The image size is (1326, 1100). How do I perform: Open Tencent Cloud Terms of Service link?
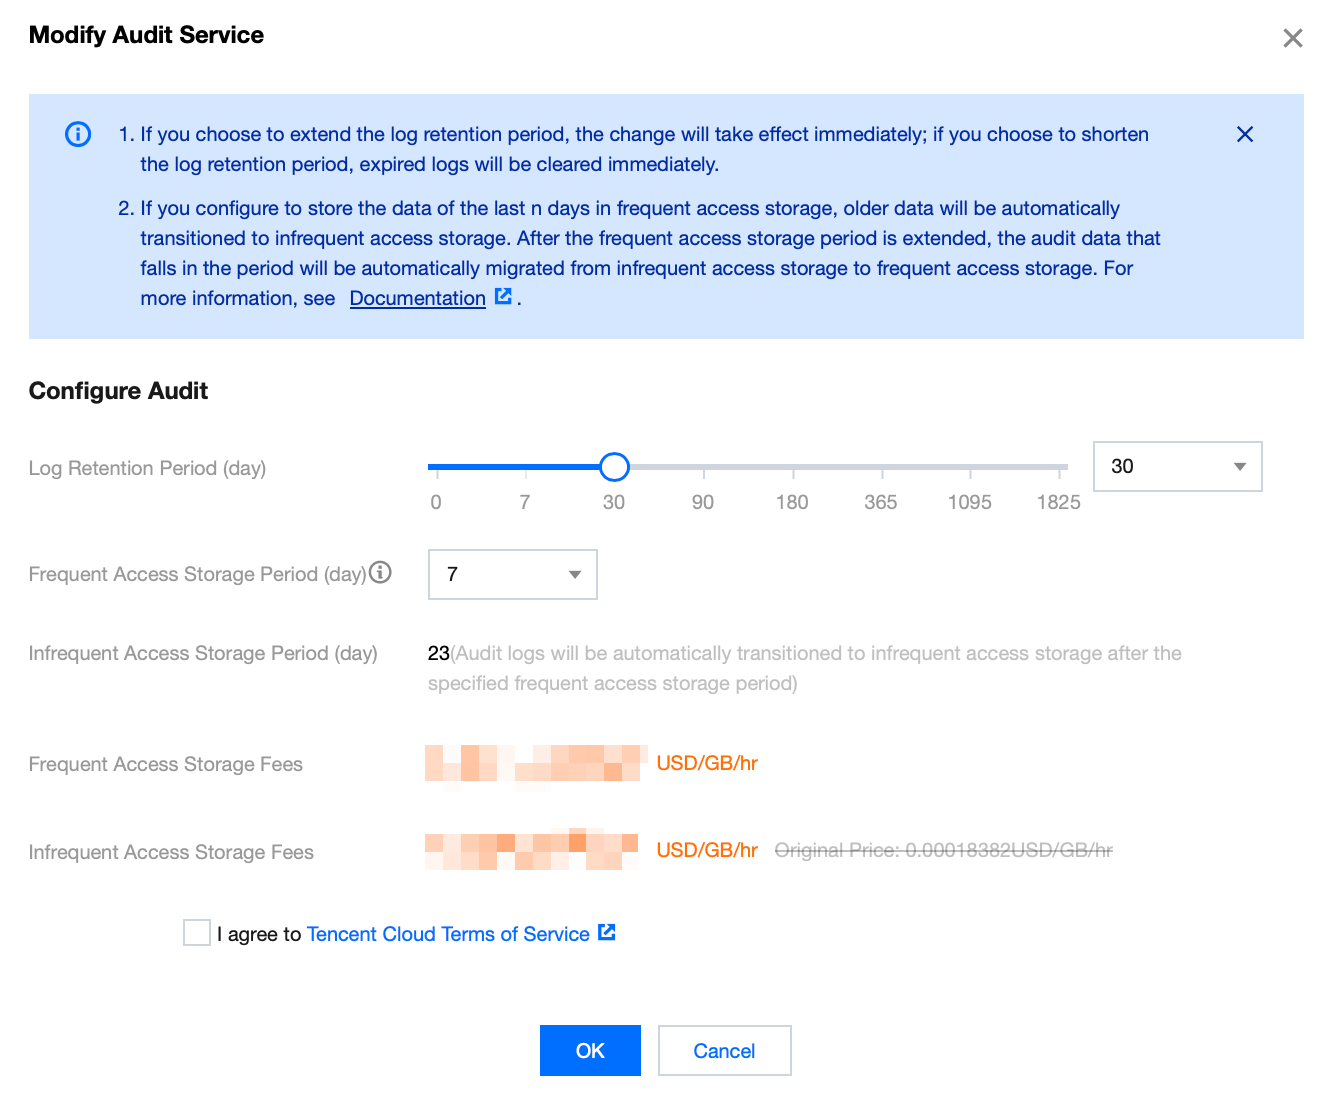click(x=448, y=934)
